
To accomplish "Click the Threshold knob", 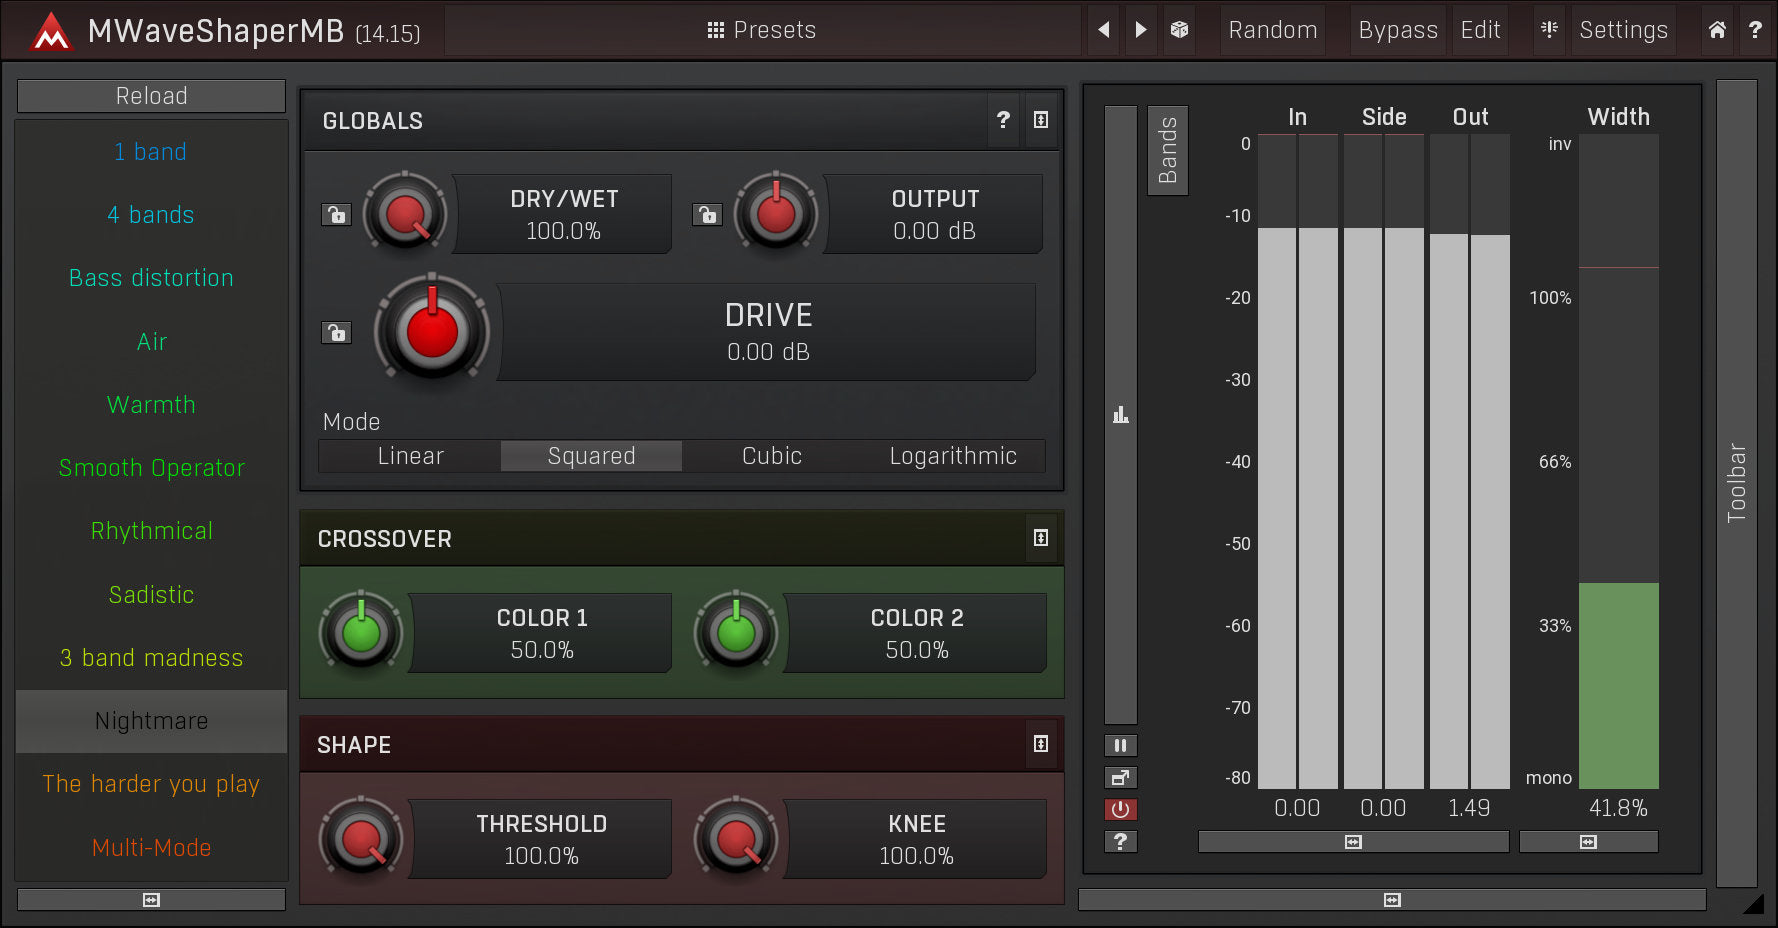I will click(x=361, y=839).
